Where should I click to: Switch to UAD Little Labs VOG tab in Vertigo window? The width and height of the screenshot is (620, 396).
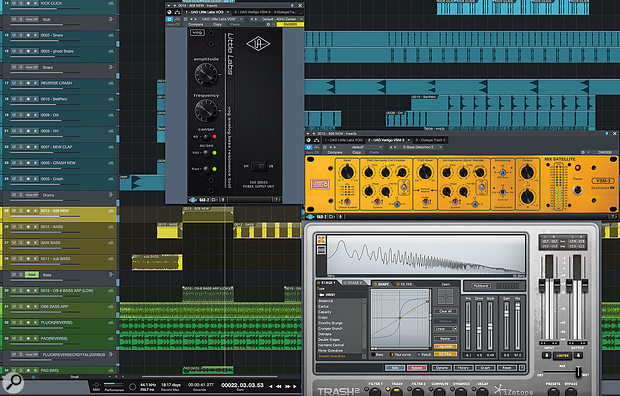click(343, 140)
